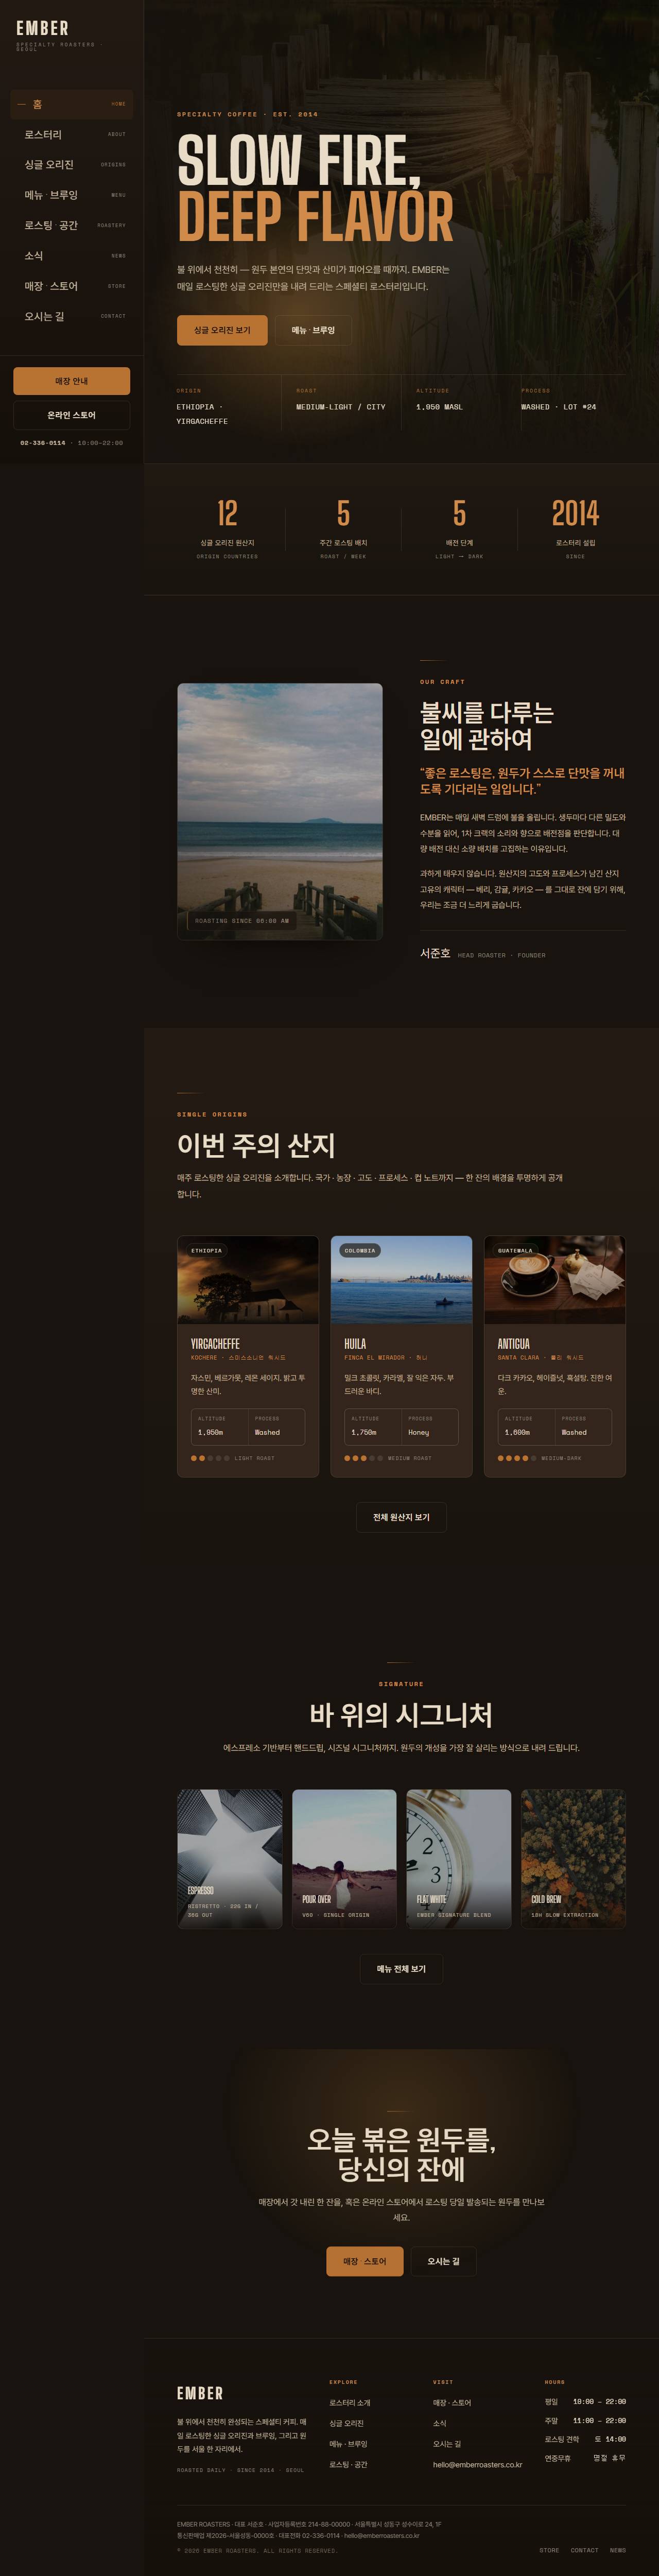This screenshot has width=659, height=2576.
Task: Click the 전체 원산지 보기 button
Action: 401,1517
